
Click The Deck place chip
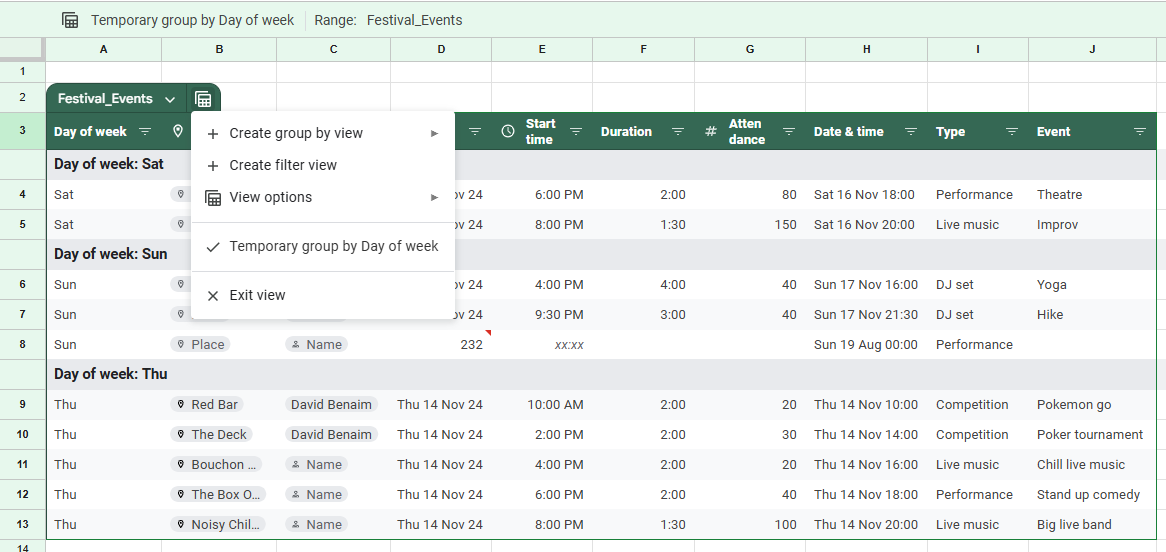click(211, 434)
